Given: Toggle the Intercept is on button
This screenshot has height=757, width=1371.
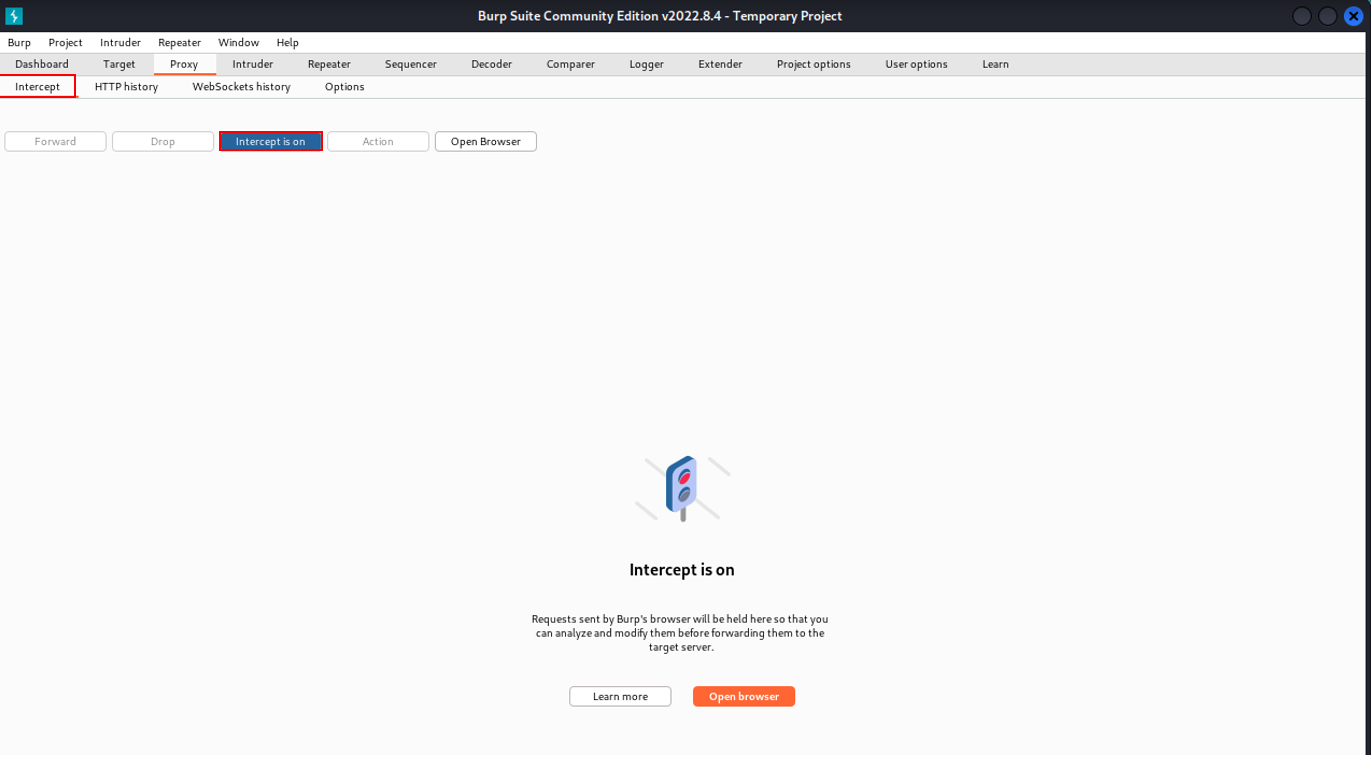Looking at the screenshot, I should pyautogui.click(x=271, y=142).
